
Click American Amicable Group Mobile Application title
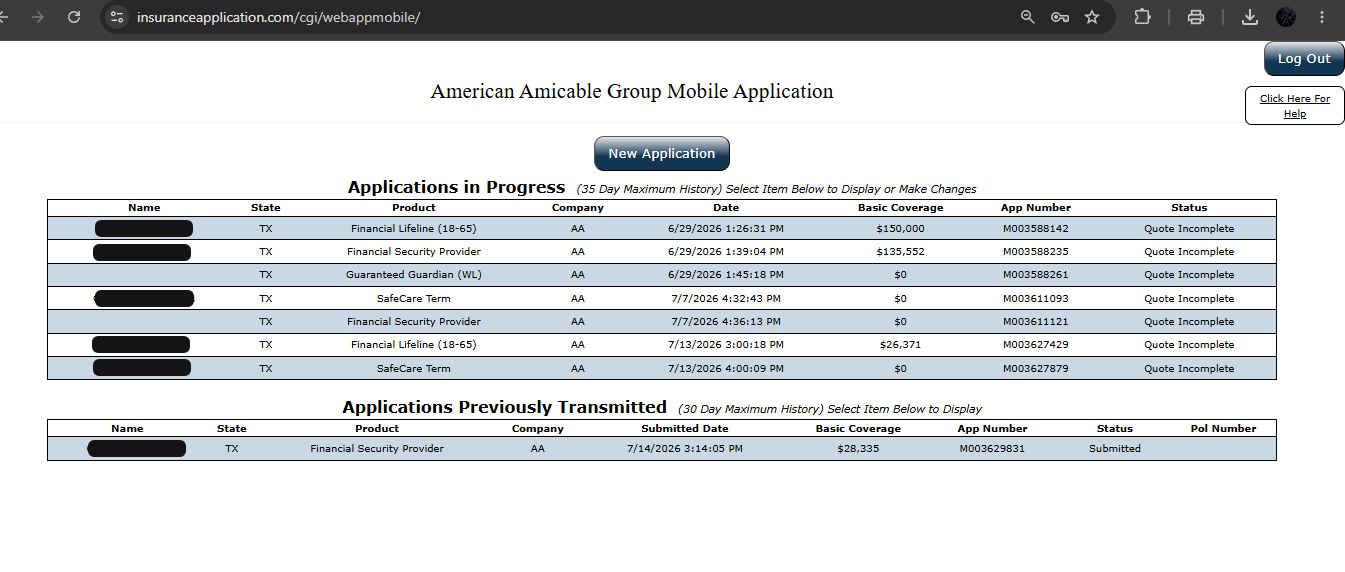(x=632, y=91)
